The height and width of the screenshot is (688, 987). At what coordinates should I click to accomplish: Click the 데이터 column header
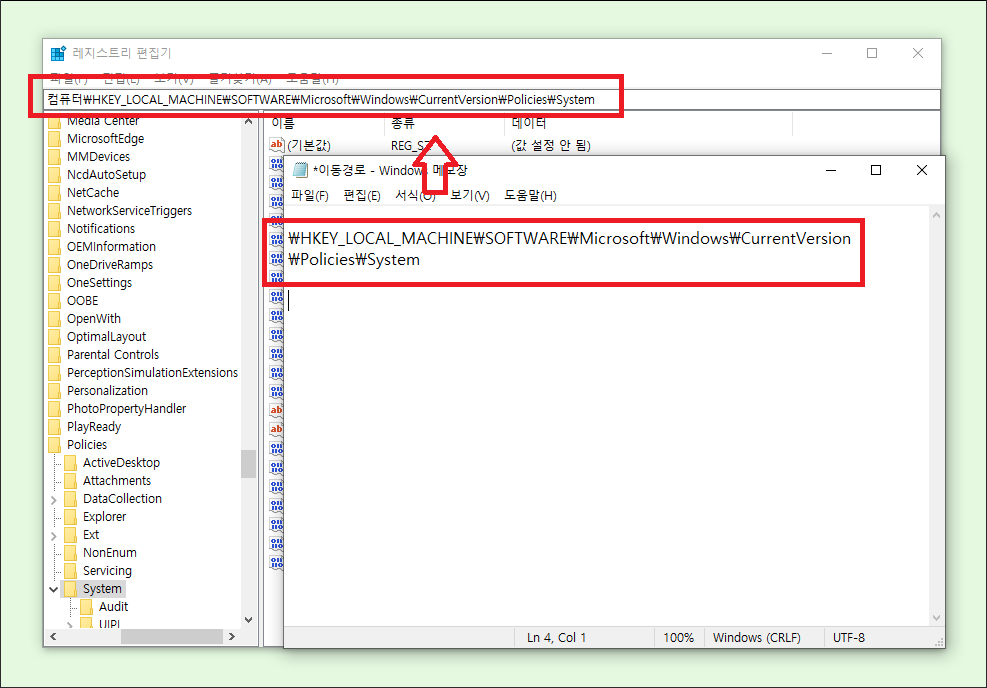(647, 123)
